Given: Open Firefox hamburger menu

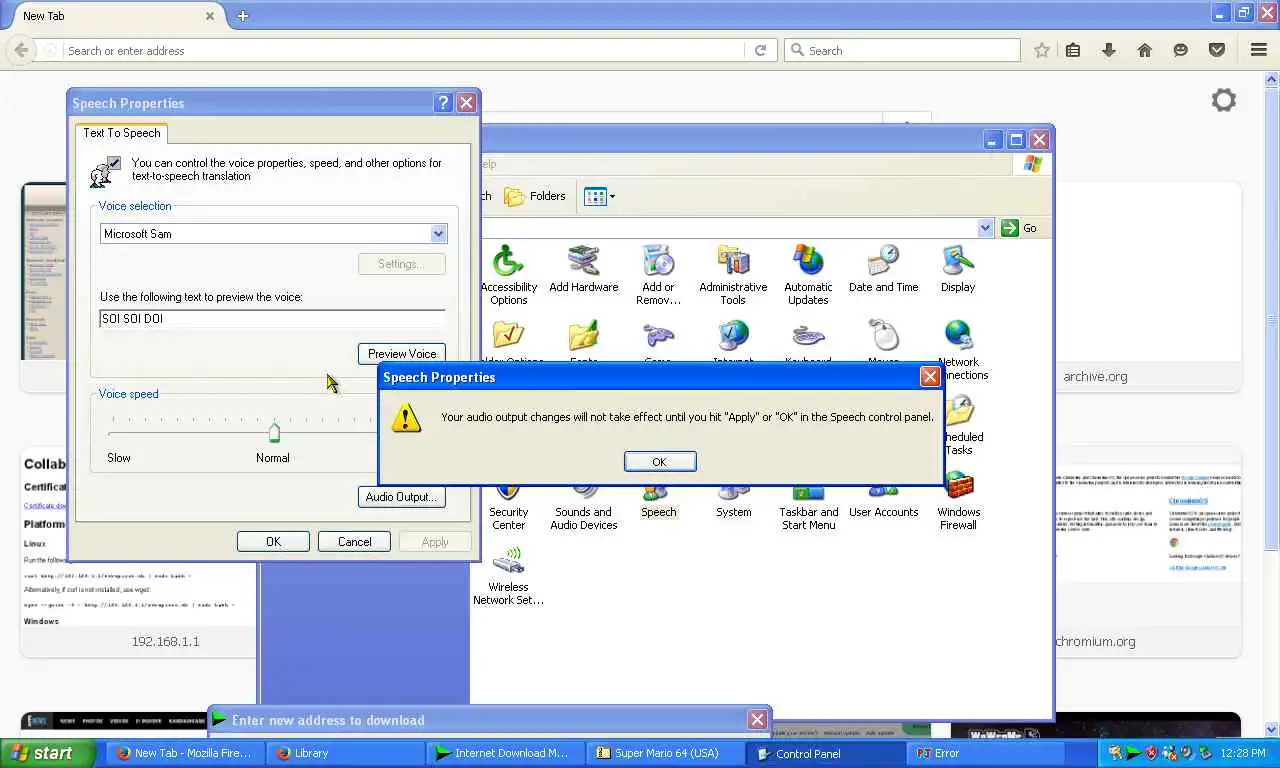Looking at the screenshot, I should tap(1259, 50).
